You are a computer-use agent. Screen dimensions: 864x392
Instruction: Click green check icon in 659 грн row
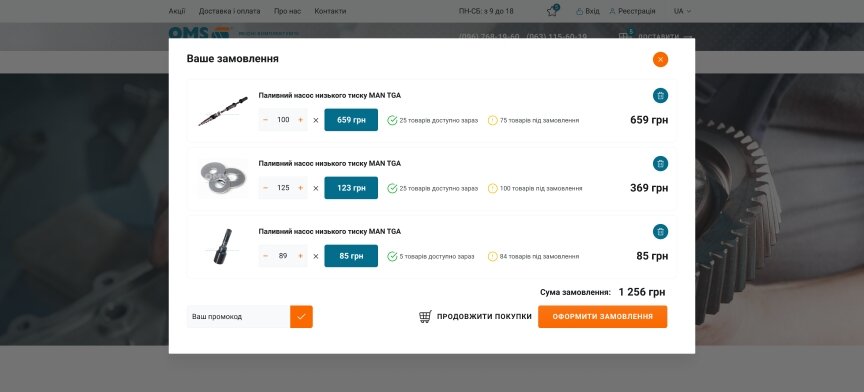392,120
